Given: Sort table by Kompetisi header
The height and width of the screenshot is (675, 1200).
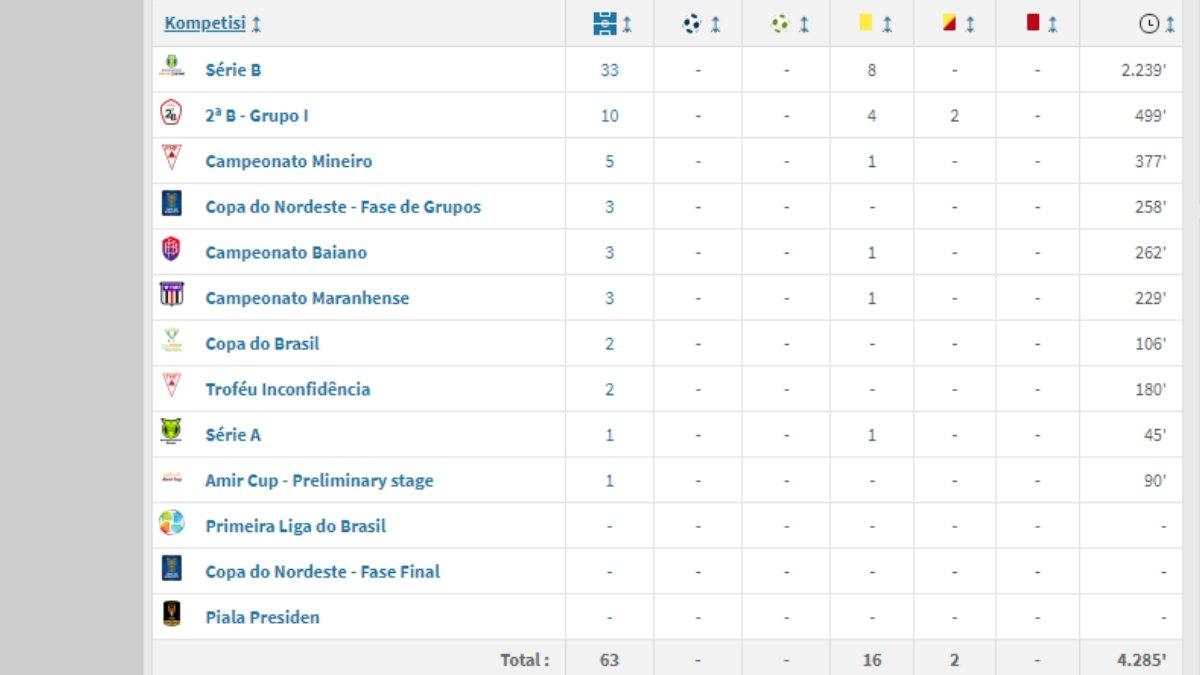Looking at the screenshot, I should click(x=205, y=22).
